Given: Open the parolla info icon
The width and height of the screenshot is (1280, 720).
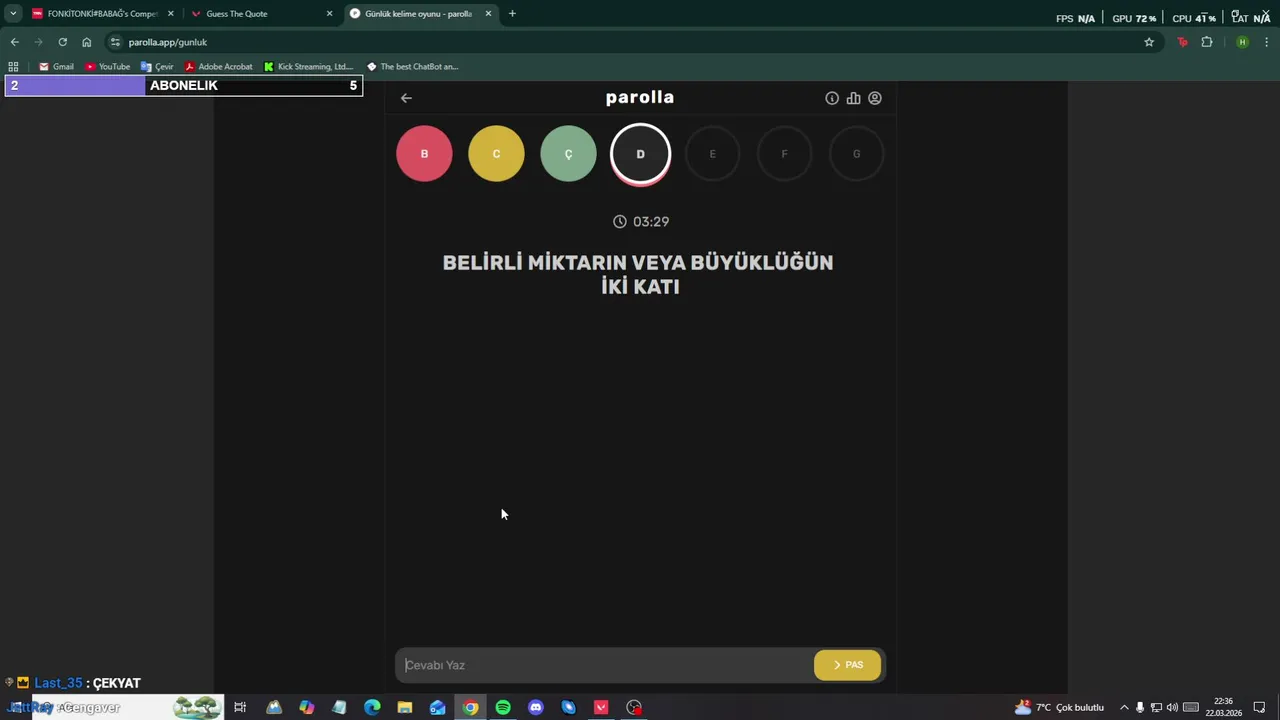Looking at the screenshot, I should (832, 98).
